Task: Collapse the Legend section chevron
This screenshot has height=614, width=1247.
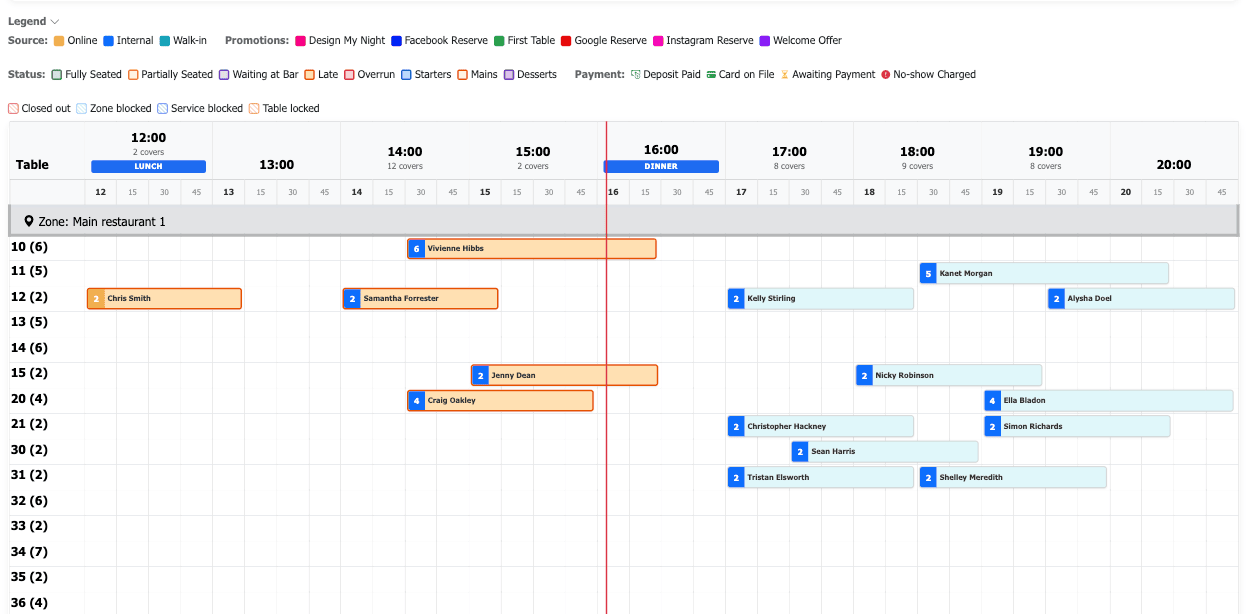Action: (x=55, y=22)
